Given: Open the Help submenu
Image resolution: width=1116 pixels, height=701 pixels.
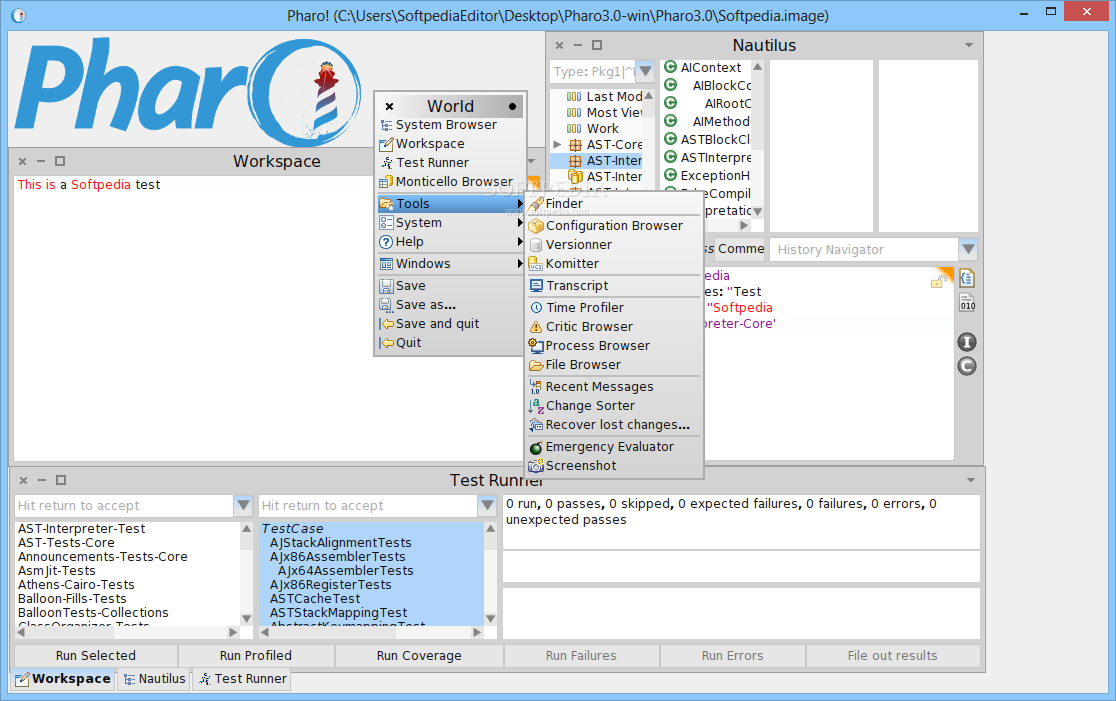Looking at the screenshot, I should pyautogui.click(x=451, y=242).
